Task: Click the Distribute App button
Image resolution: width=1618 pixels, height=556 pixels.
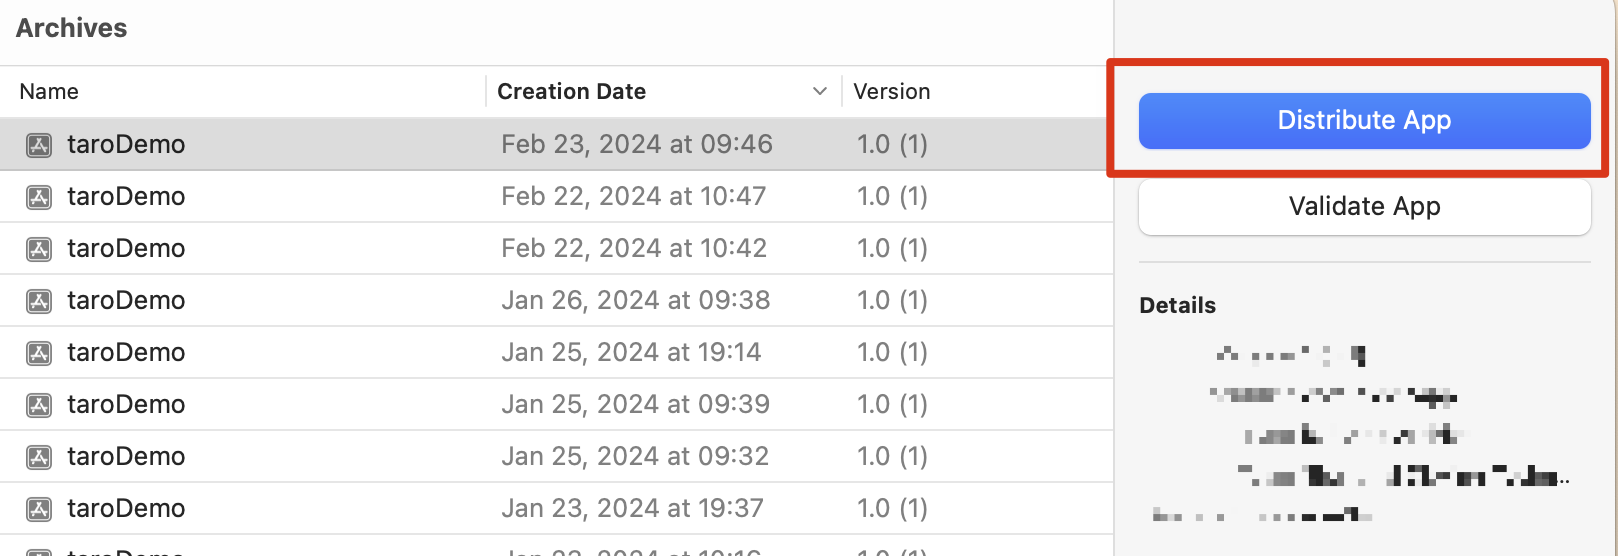Action: pyautogui.click(x=1364, y=121)
